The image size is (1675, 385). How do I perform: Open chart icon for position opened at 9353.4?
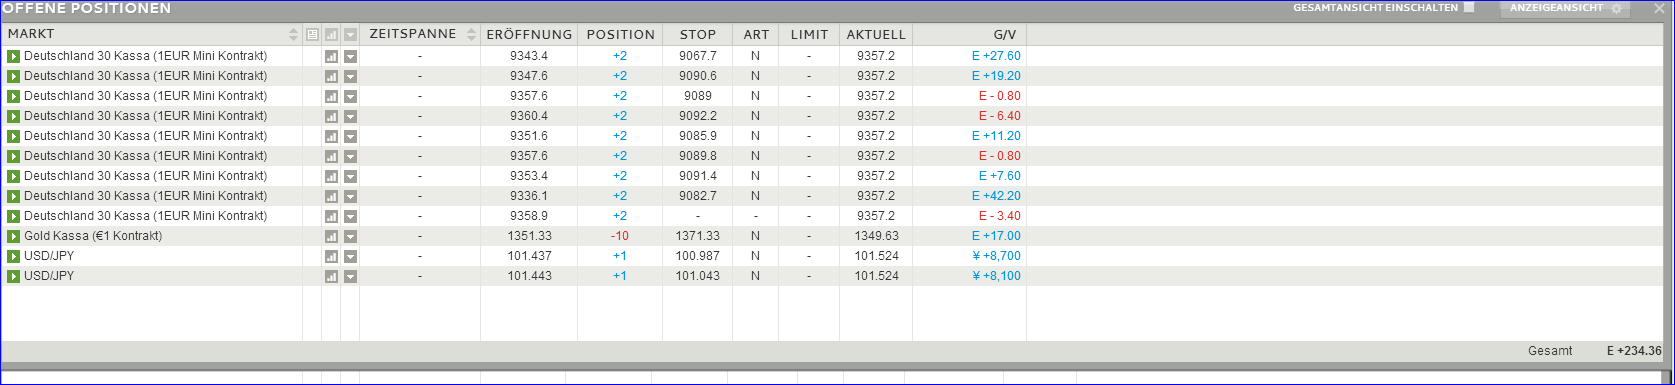coord(331,176)
